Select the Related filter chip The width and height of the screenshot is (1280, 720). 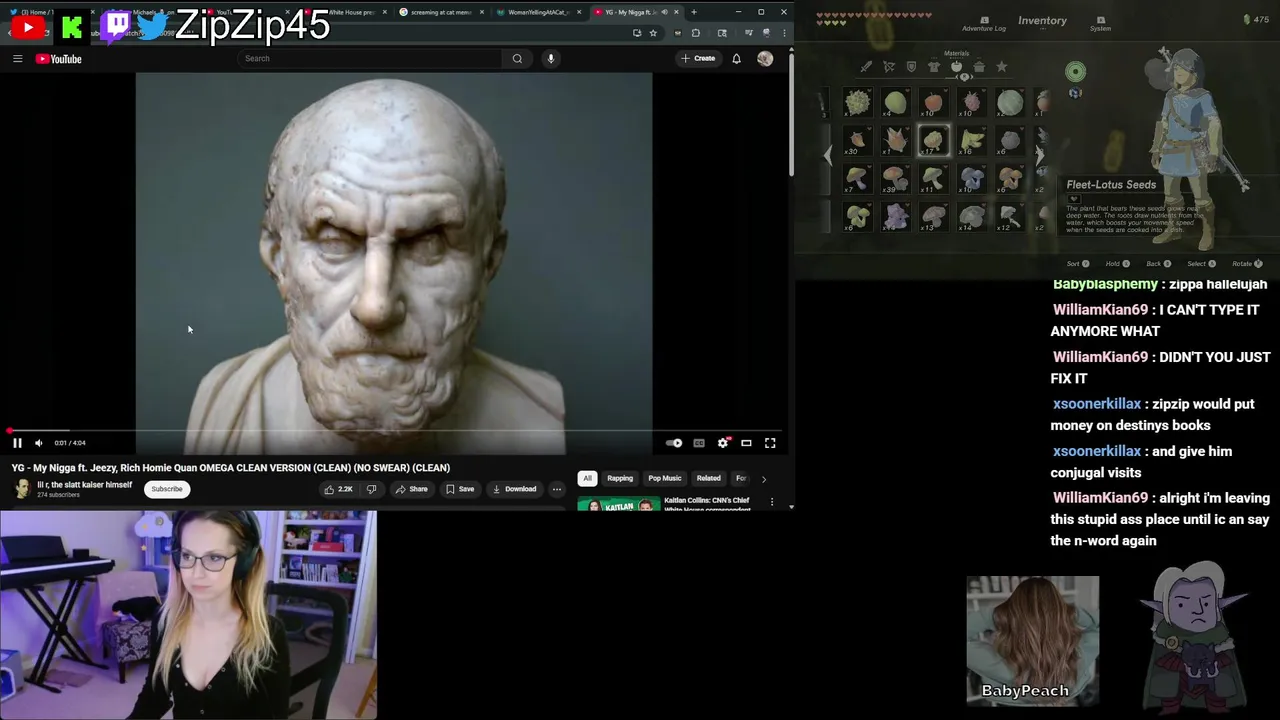pyautogui.click(x=709, y=478)
